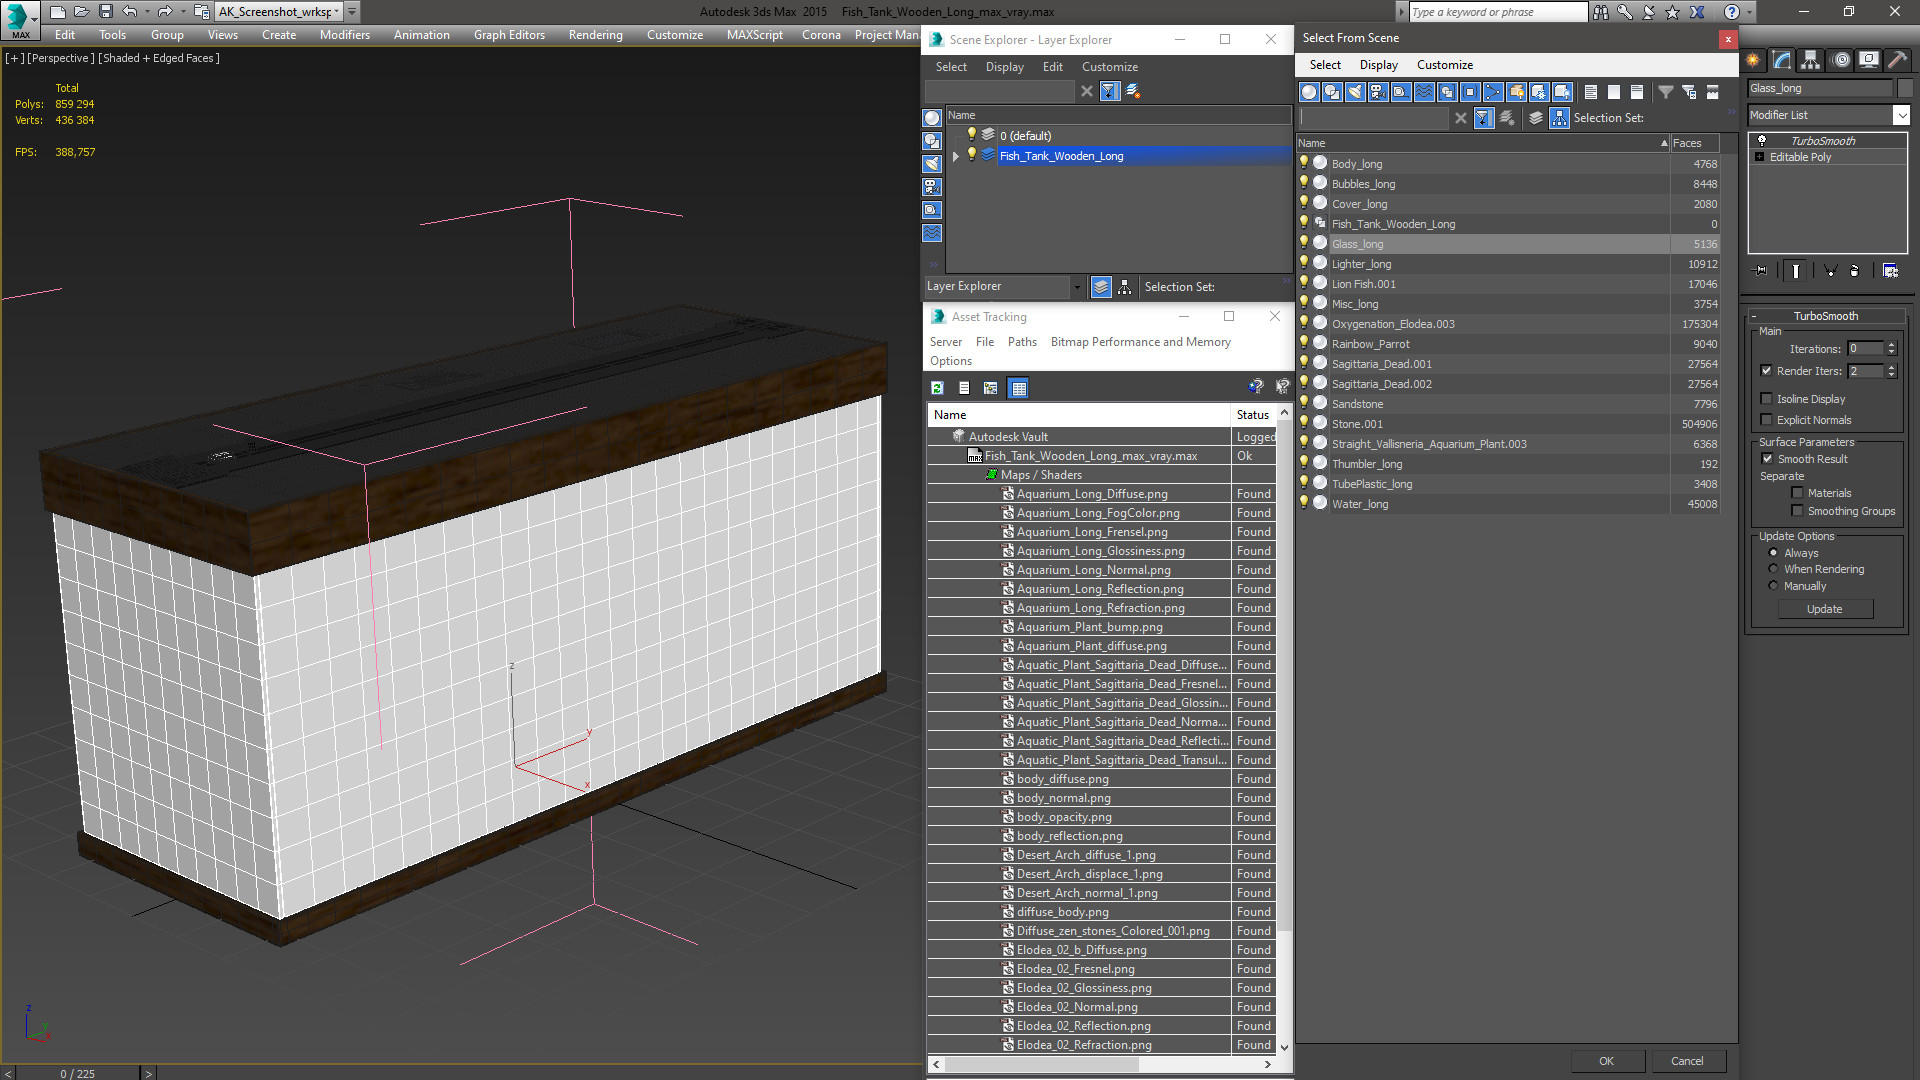Switch to the Motion panel tab

tap(1841, 60)
